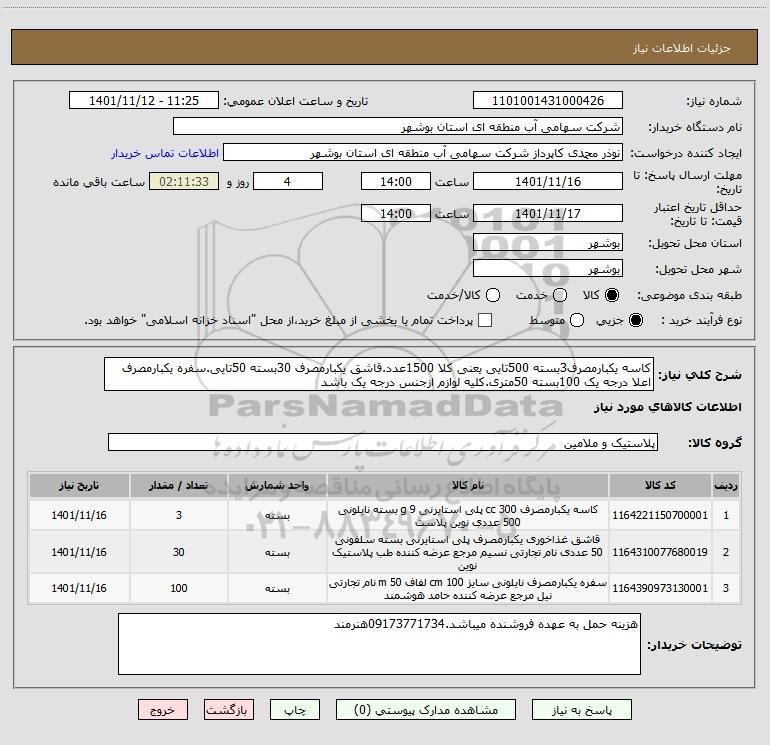This screenshot has height=745, width=770.
Task: Click the نام کالا column header
Action: pyautogui.click(x=468, y=486)
